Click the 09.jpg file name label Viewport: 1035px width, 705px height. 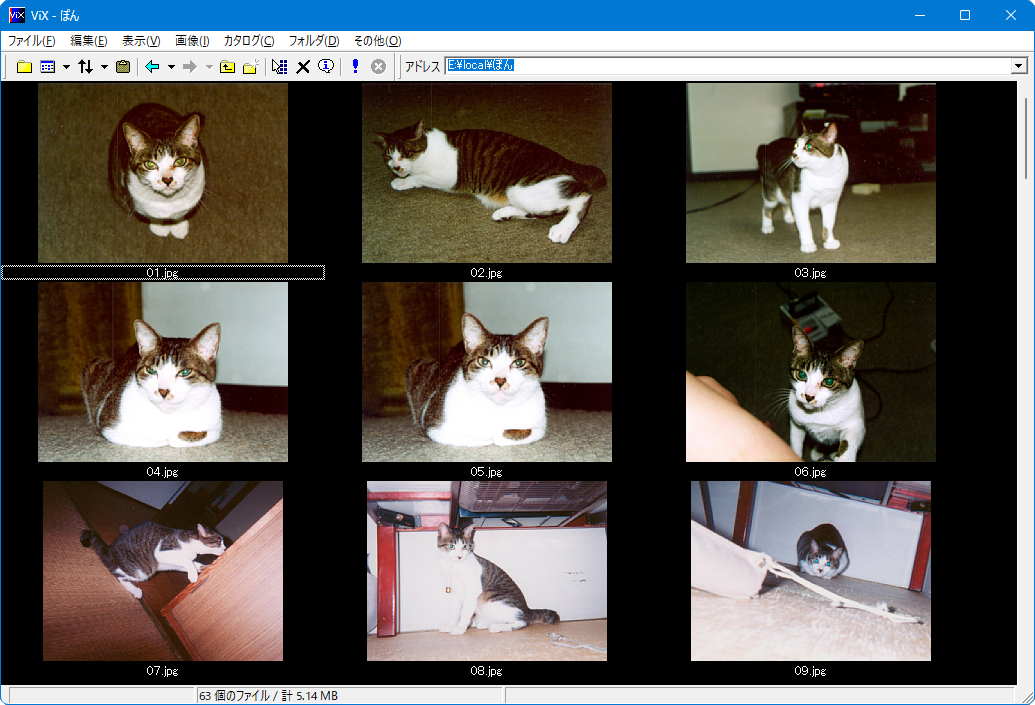[811, 671]
